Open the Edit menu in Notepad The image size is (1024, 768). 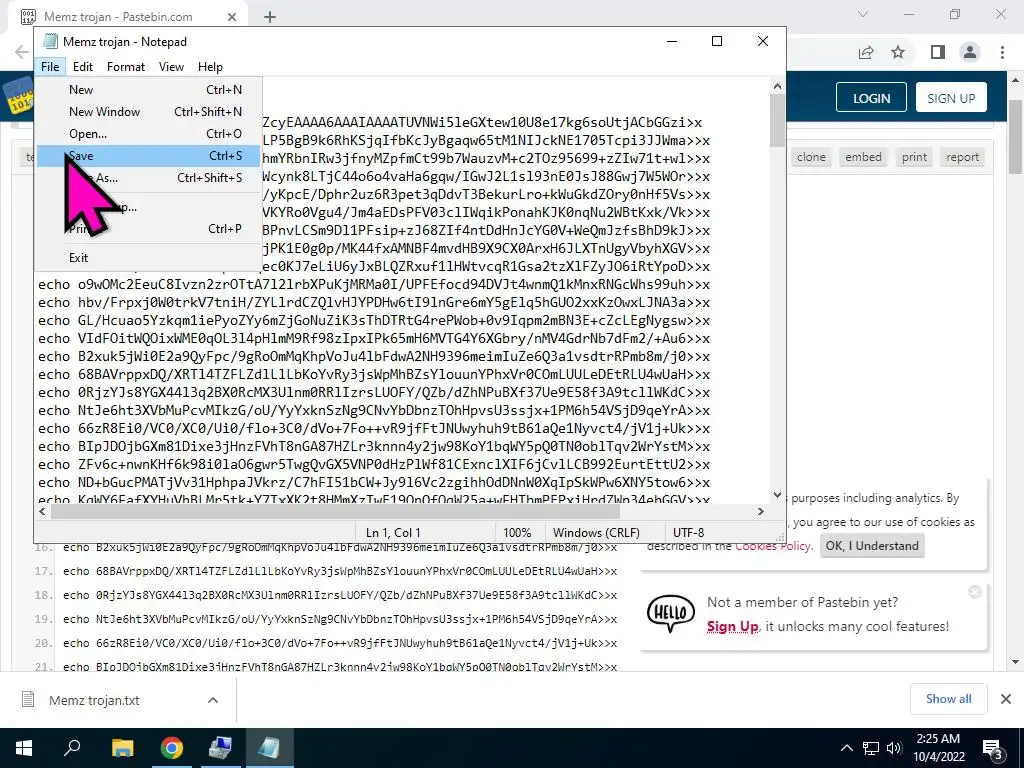coord(82,67)
